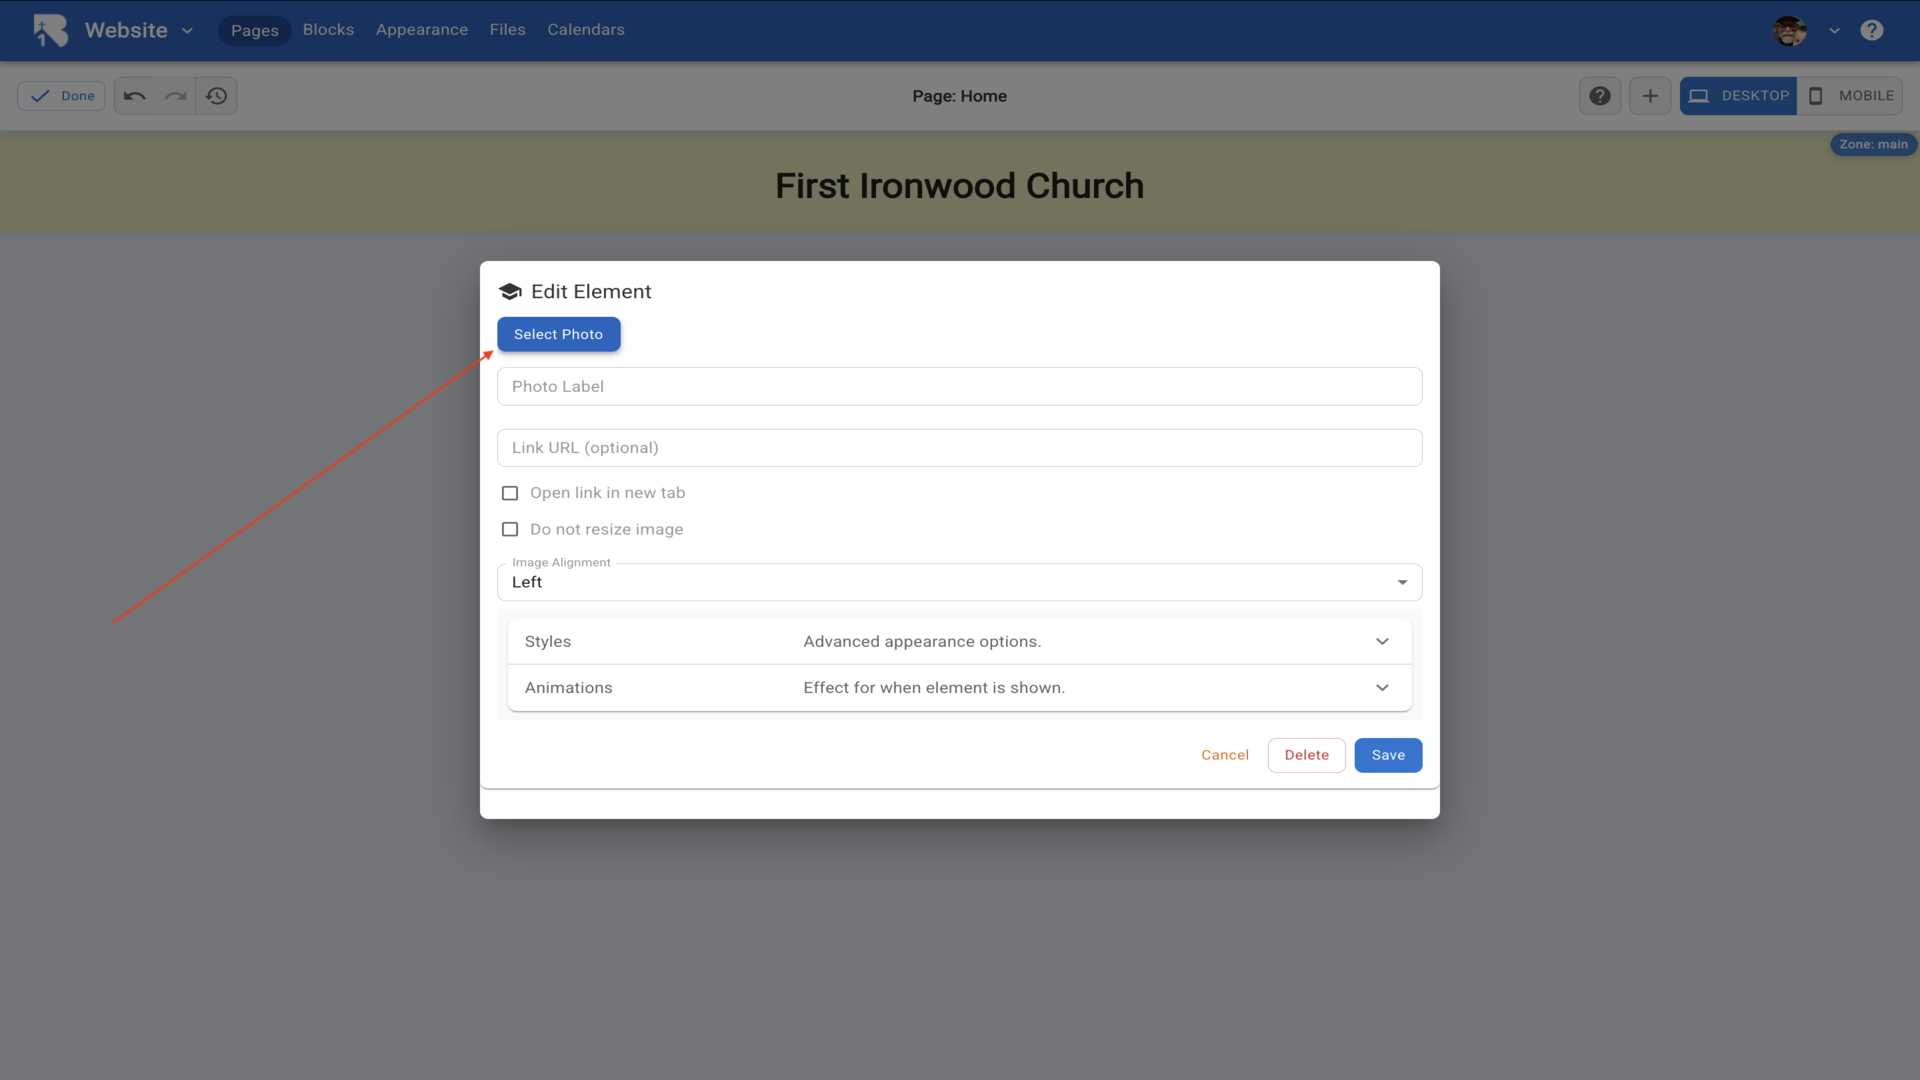1920x1080 pixels.
Task: Click the redo arrow icon
Action: 176,96
